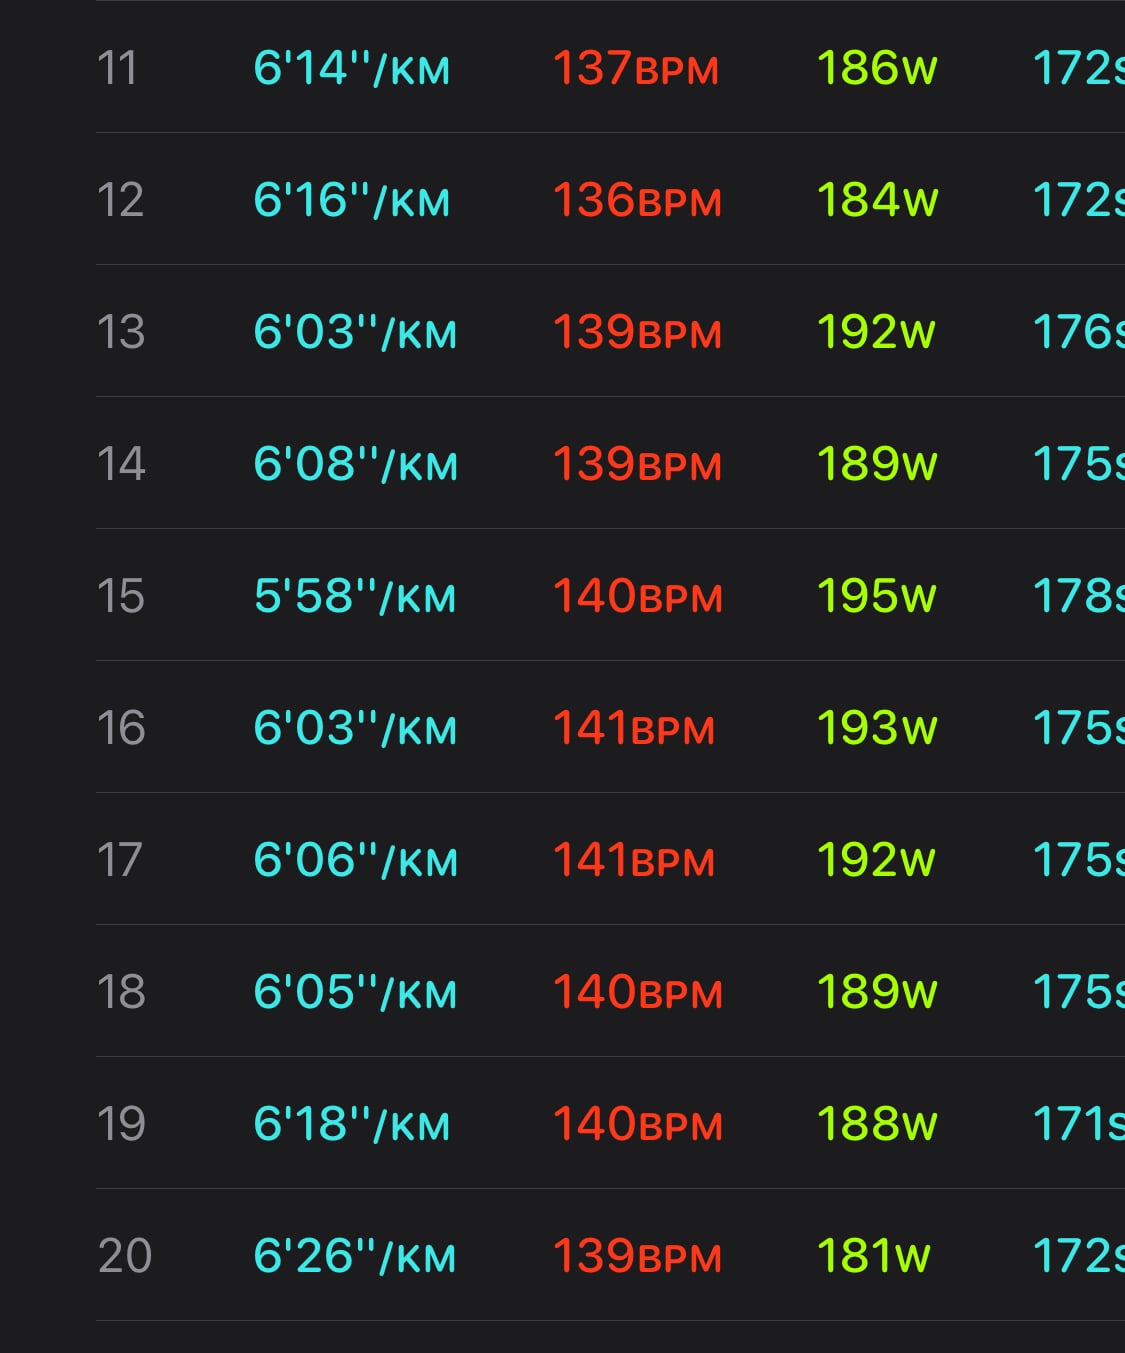Screen dimensions: 1125x1353
Task: Tap the 6'18"/км pace in split 19
Action: [352, 1124]
